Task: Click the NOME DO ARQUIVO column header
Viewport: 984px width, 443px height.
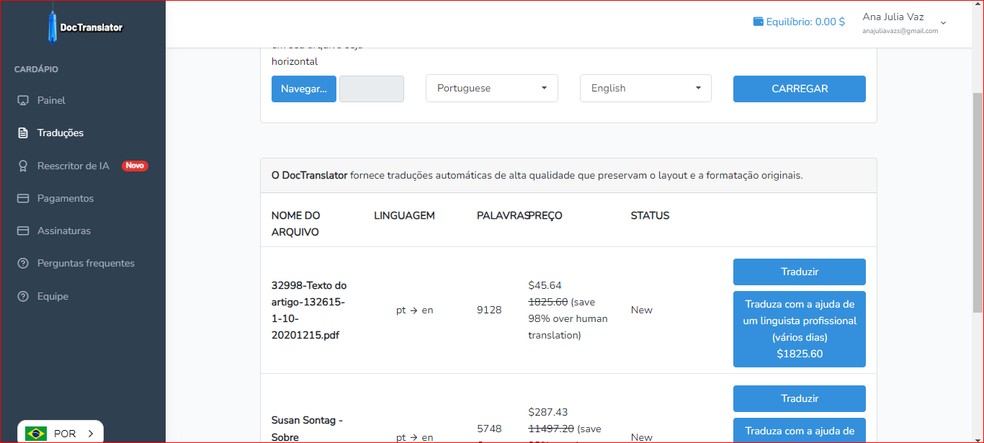Action: click(296, 224)
